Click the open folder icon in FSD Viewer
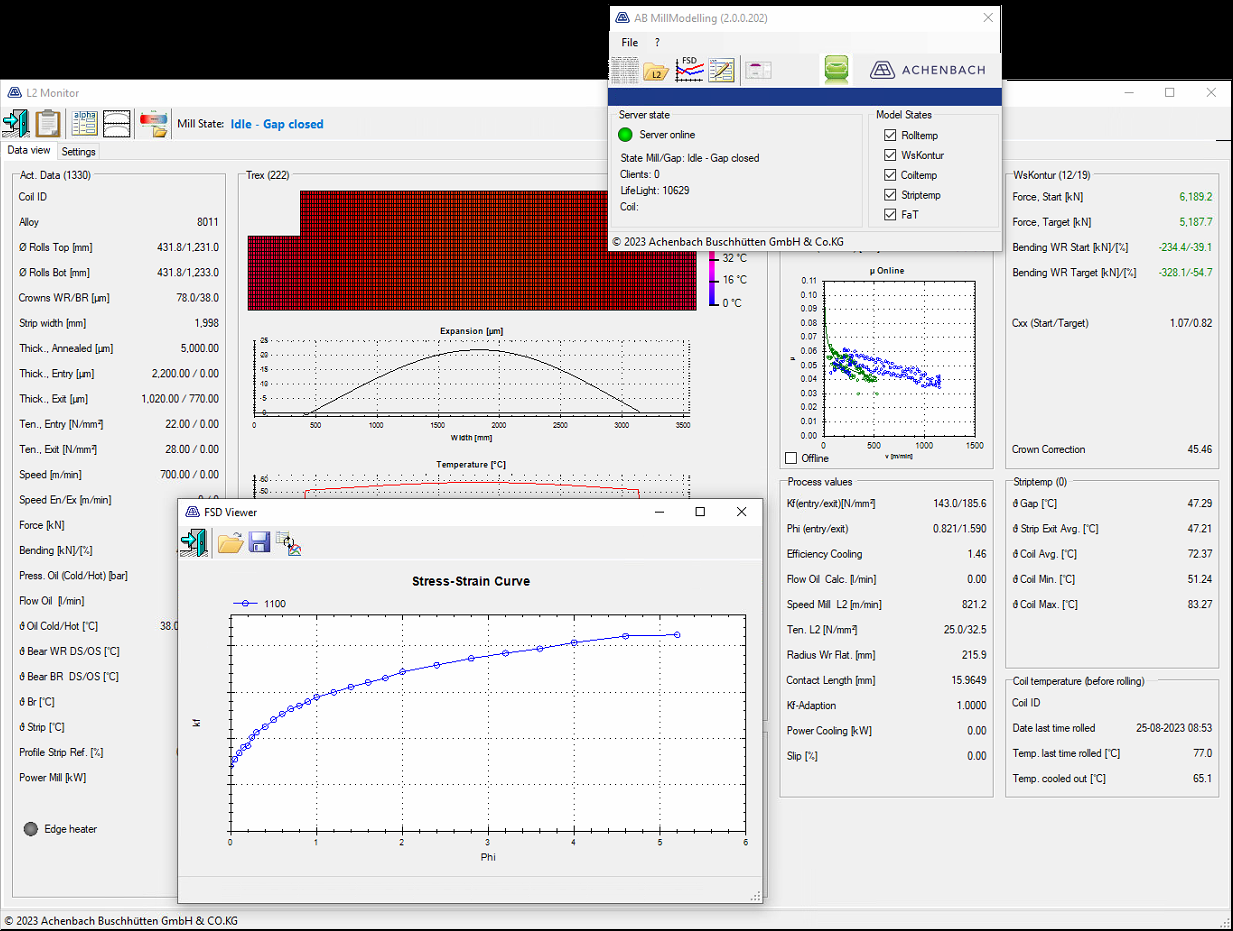 pyautogui.click(x=231, y=543)
